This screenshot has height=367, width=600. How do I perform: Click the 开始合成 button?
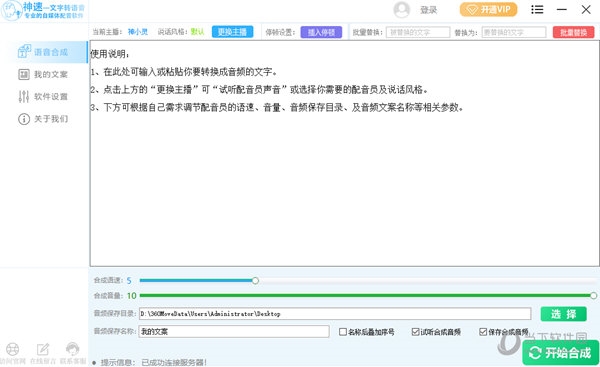[561, 352]
